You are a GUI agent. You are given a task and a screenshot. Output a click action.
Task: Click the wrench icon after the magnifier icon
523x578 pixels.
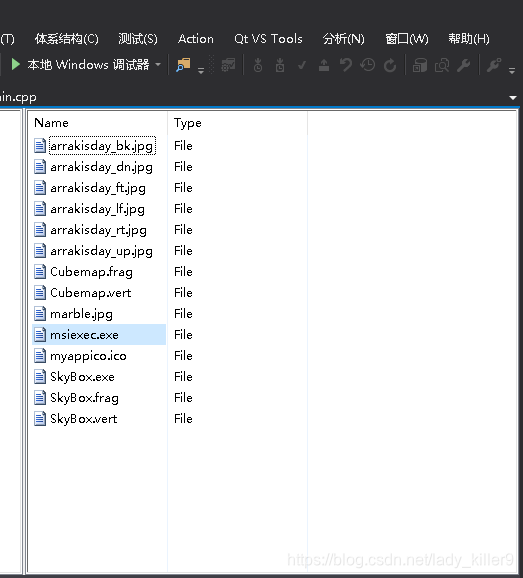click(x=463, y=65)
